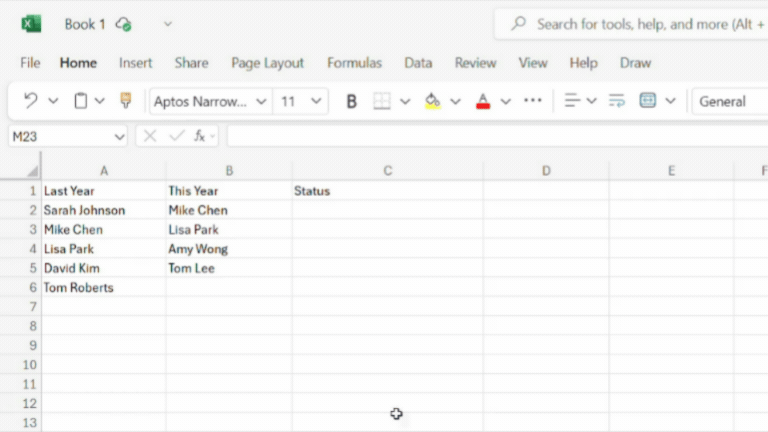Open the More font options ellipsis

pyautogui.click(x=532, y=100)
